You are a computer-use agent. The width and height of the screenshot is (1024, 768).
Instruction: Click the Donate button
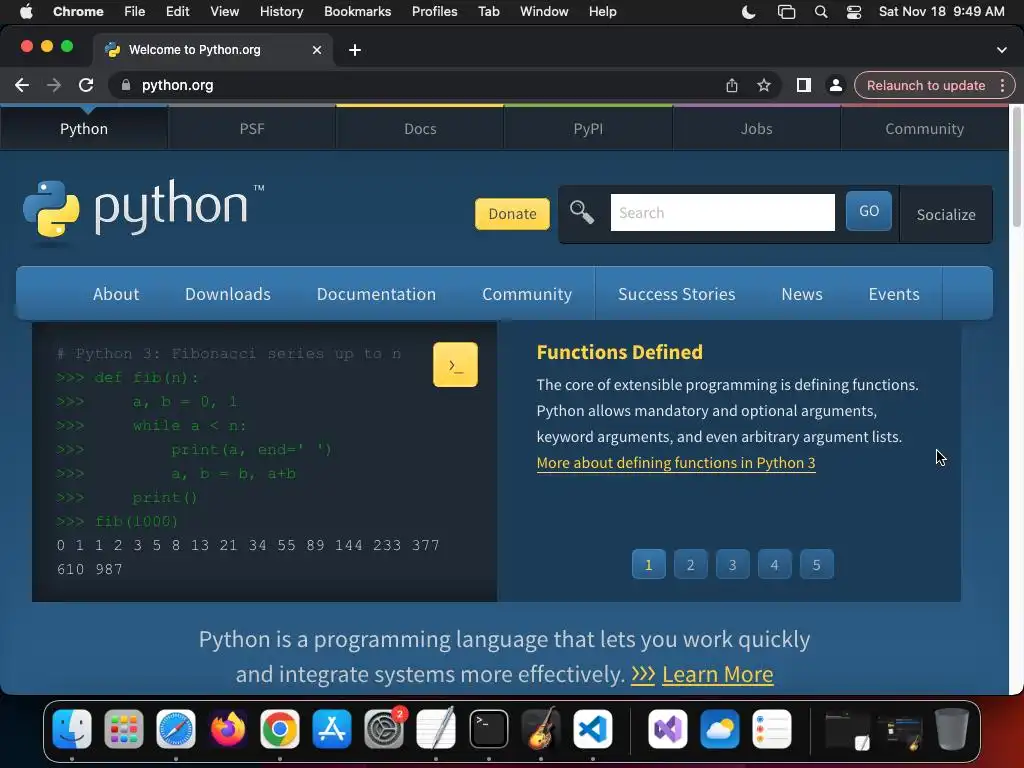click(513, 214)
